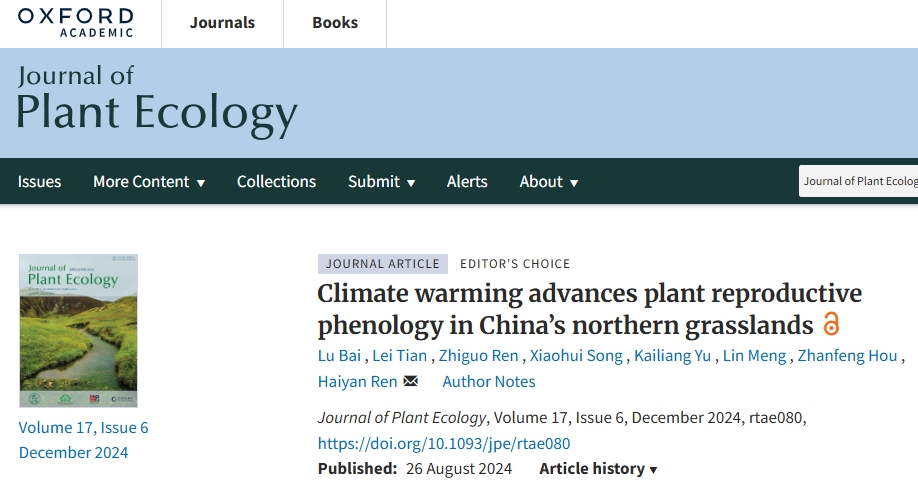
Task: Click the corresponding author envelope icon
Action: tap(410, 381)
